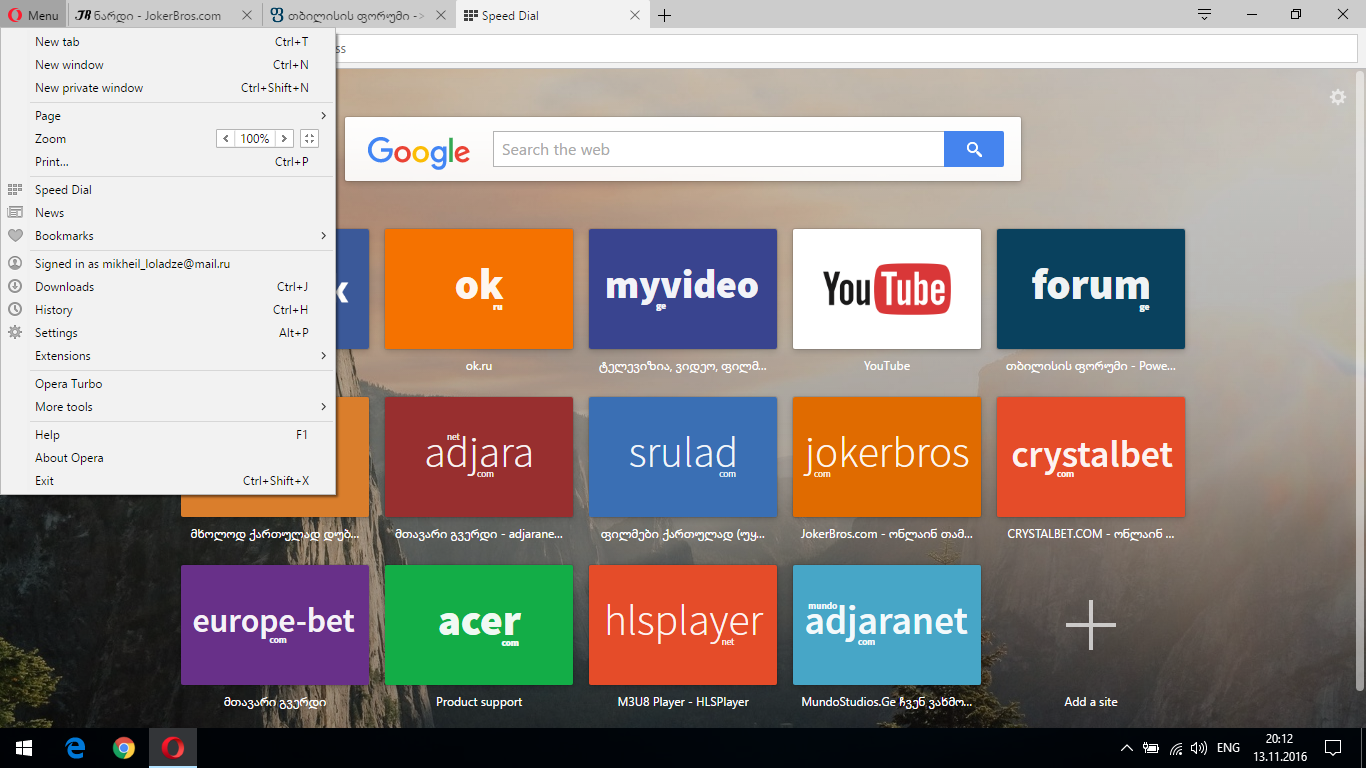Image resolution: width=1366 pixels, height=768 pixels.
Task: Open the adjara speed dial tile
Action: 479,457
